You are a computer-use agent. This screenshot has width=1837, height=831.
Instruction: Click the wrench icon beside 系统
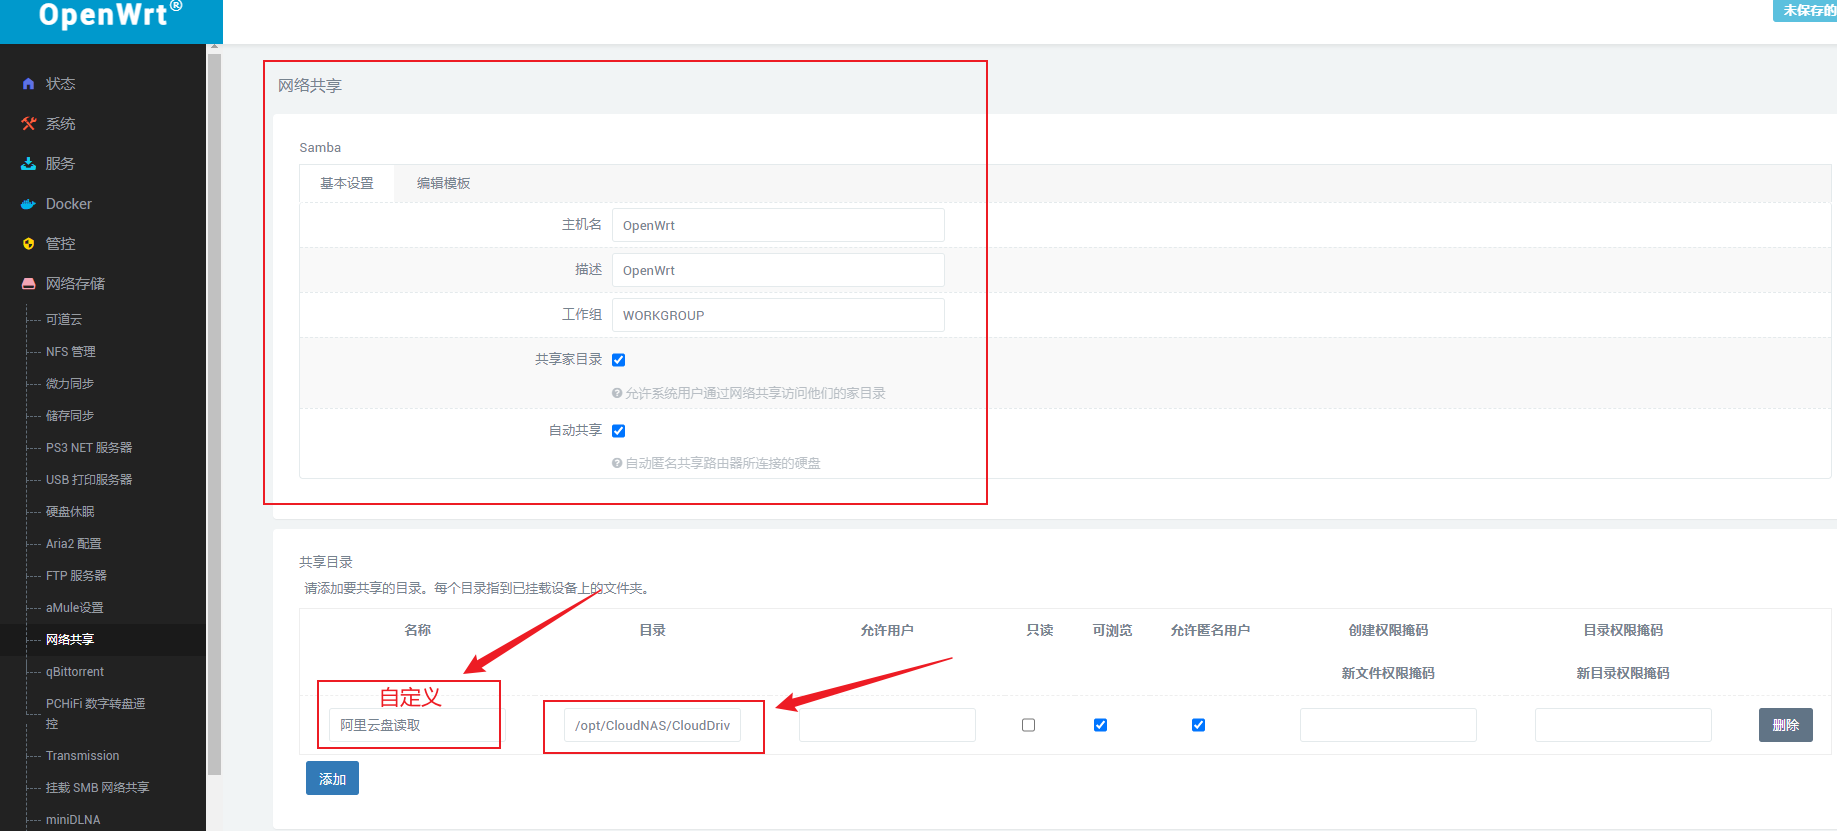coord(28,124)
